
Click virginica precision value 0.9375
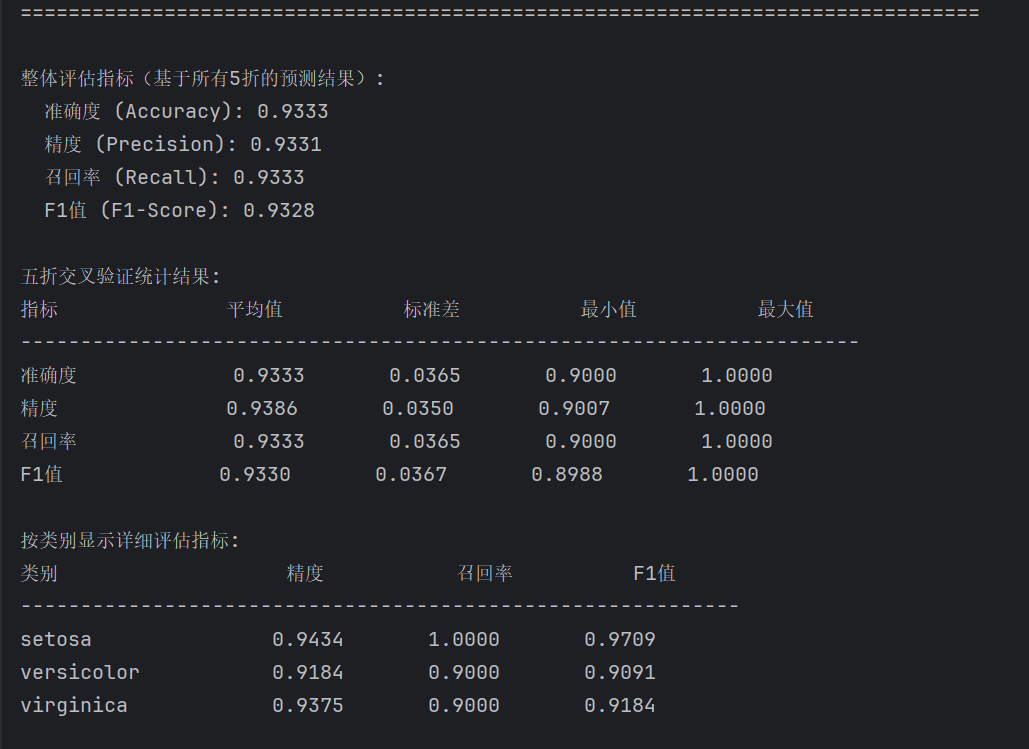click(308, 706)
